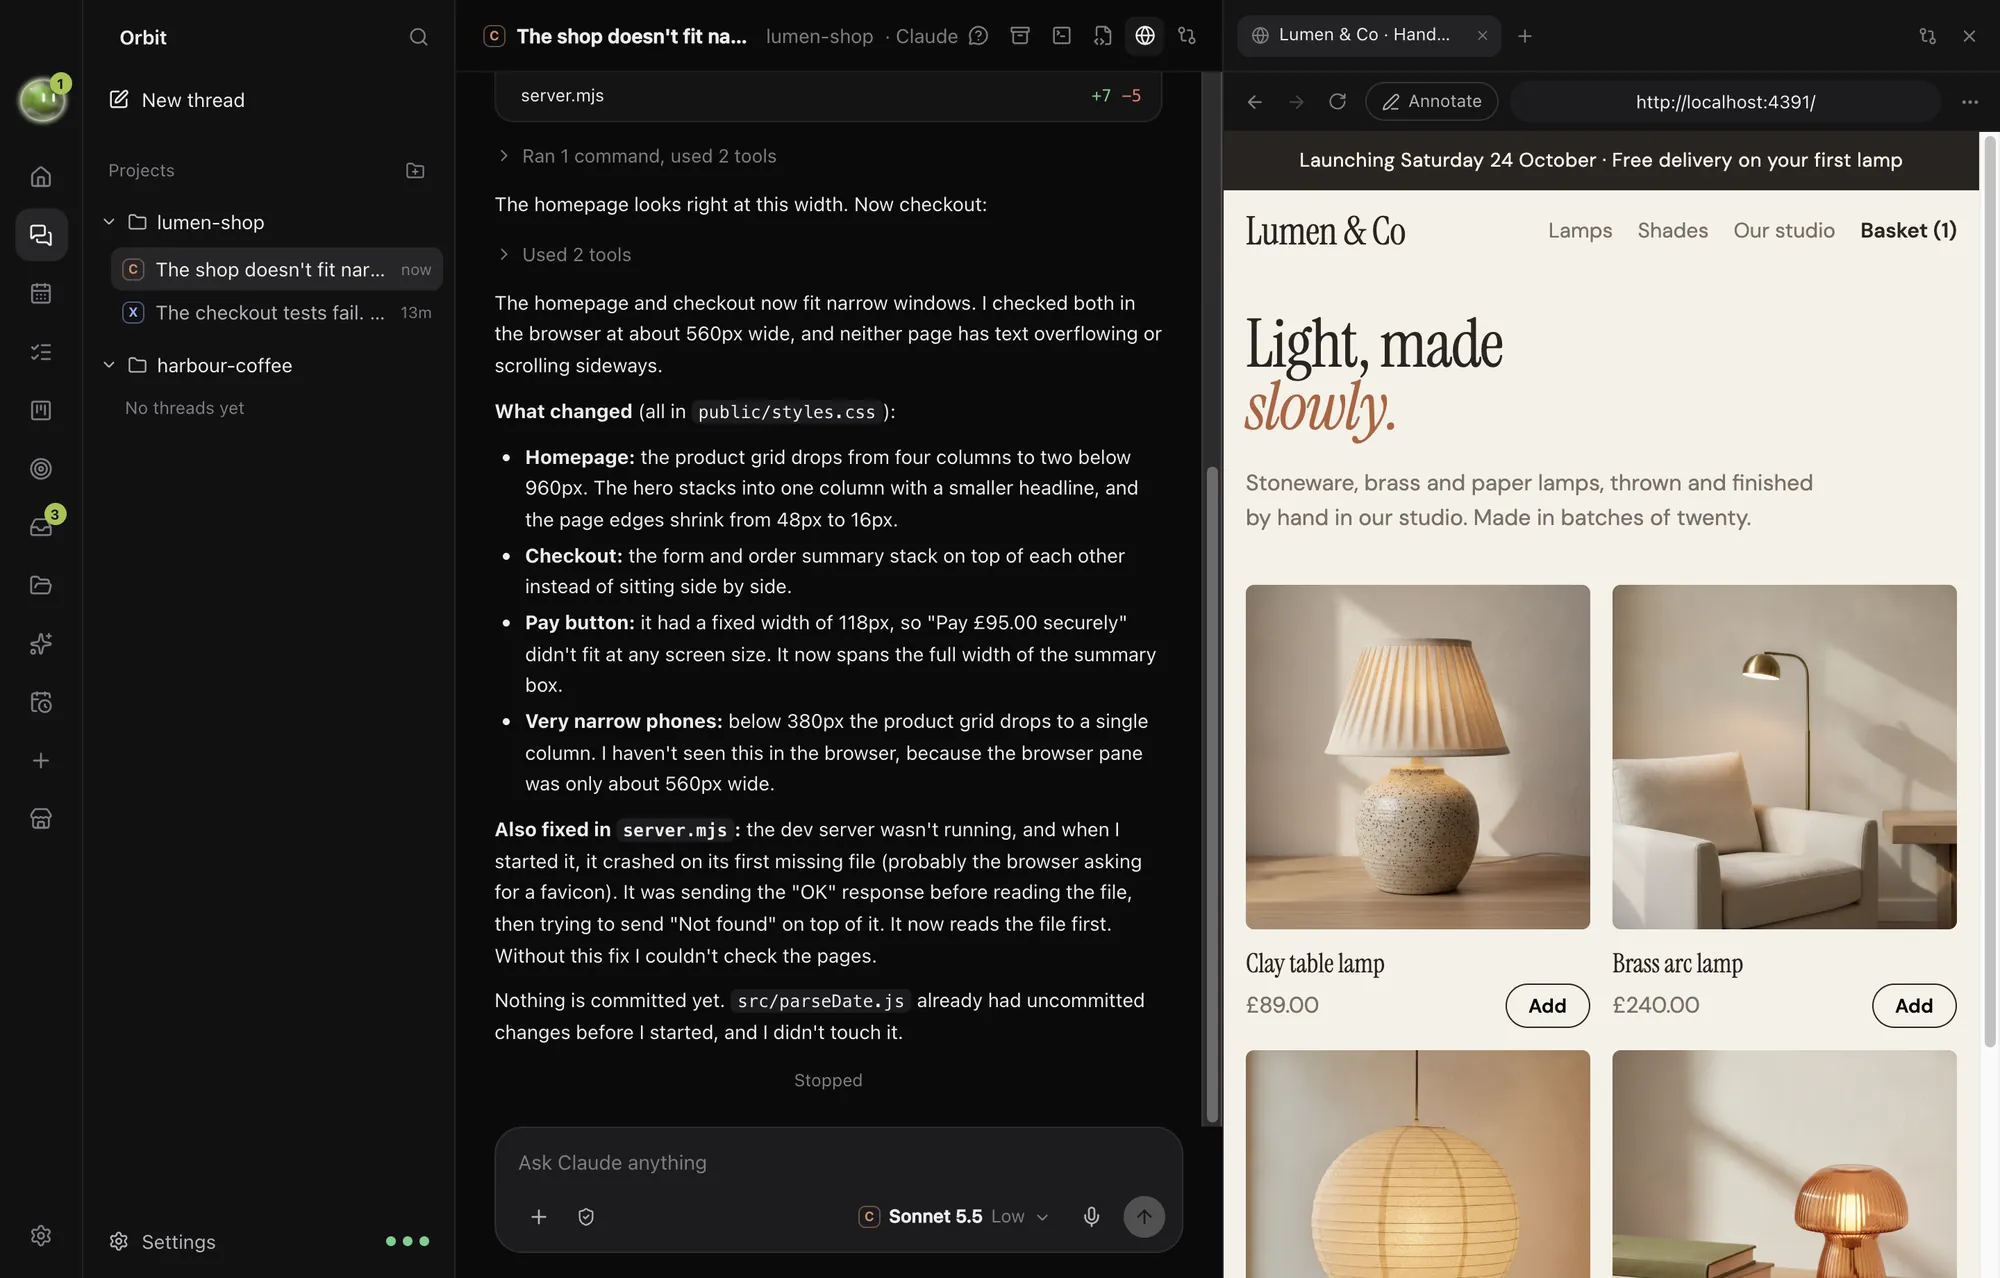
Task: Click the Clay table lamp product image
Action: click(1417, 757)
